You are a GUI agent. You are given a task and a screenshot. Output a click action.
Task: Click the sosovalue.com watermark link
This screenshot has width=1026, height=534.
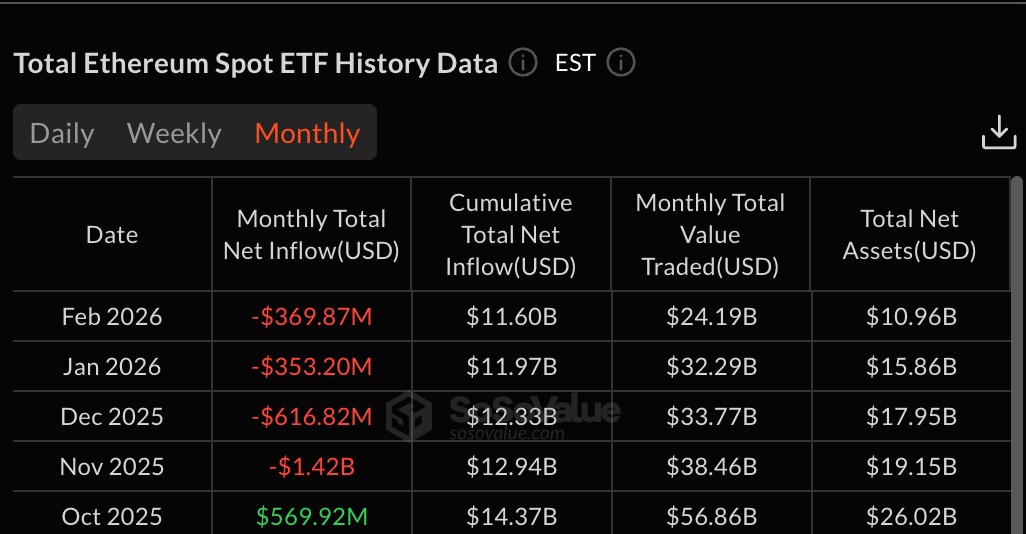[x=507, y=434]
